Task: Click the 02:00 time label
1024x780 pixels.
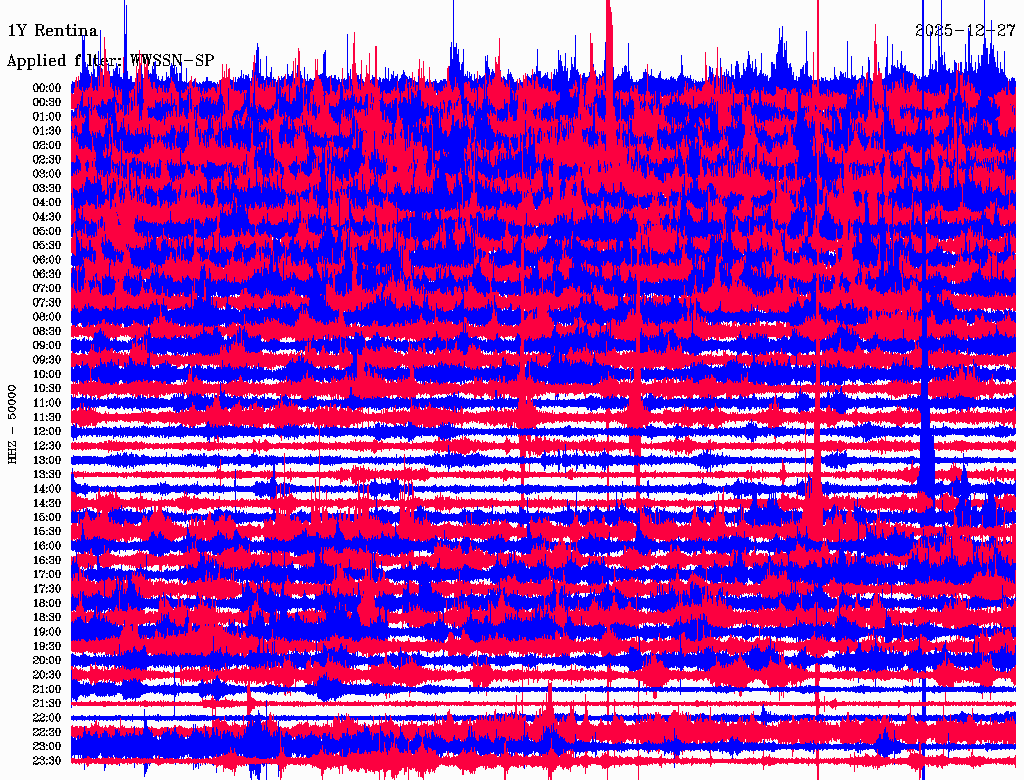Action: (47, 145)
